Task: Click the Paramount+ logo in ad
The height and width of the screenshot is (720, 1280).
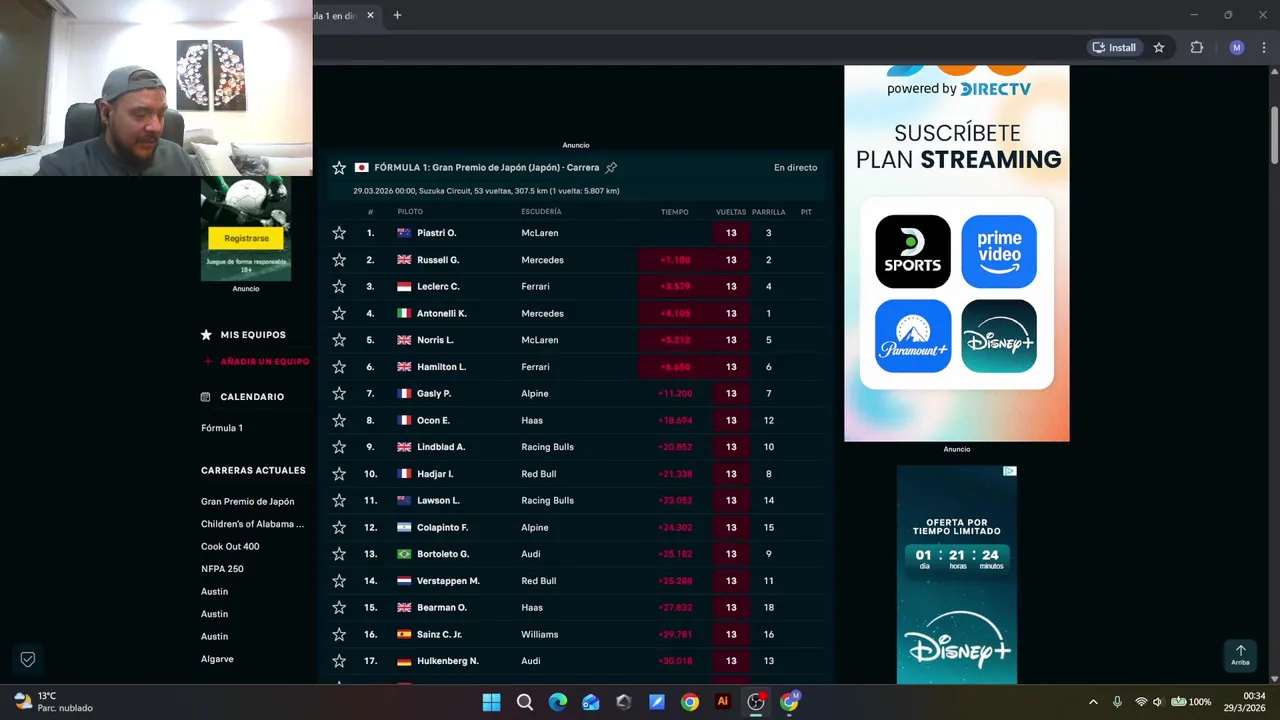Action: 913,336
